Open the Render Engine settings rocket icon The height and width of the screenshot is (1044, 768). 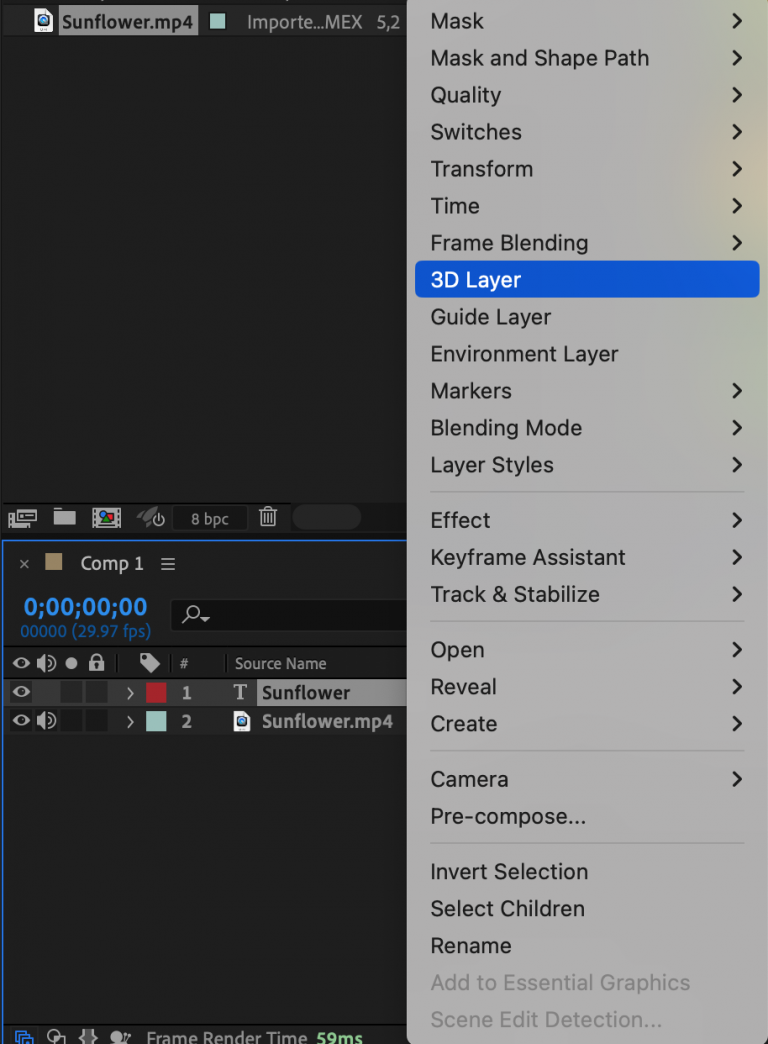coord(148,518)
